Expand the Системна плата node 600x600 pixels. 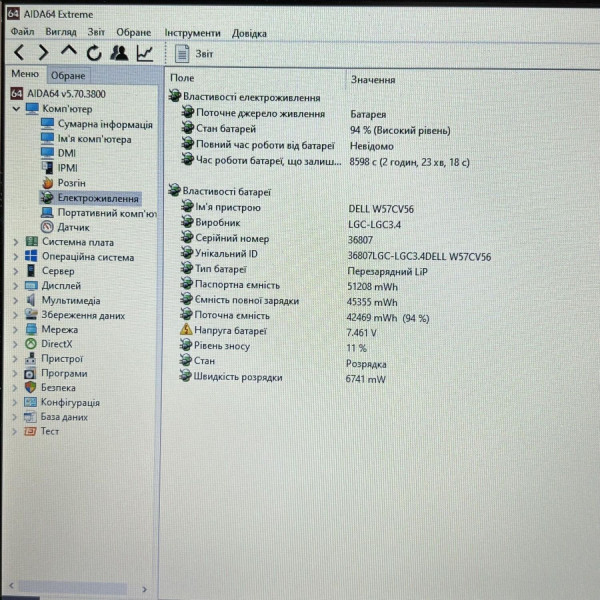coord(16,242)
